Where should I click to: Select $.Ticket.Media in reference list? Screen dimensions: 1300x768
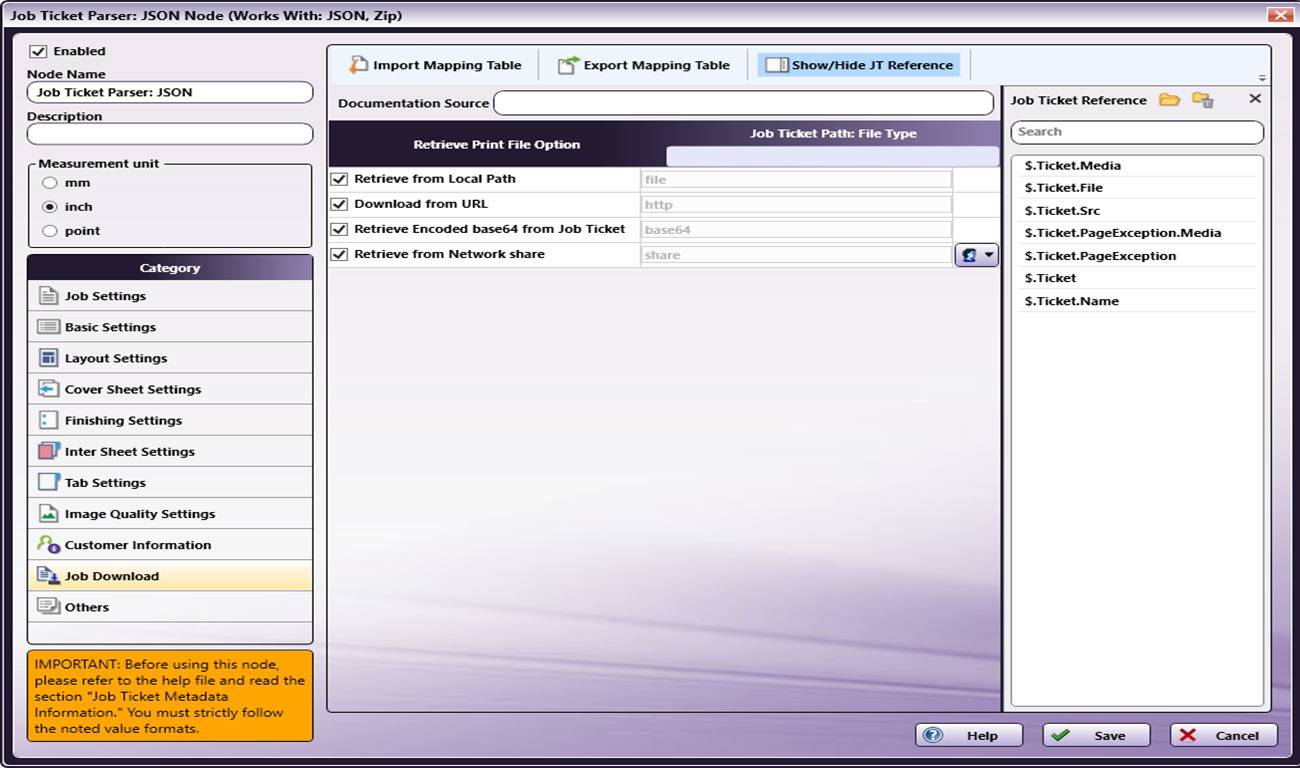click(1137, 165)
